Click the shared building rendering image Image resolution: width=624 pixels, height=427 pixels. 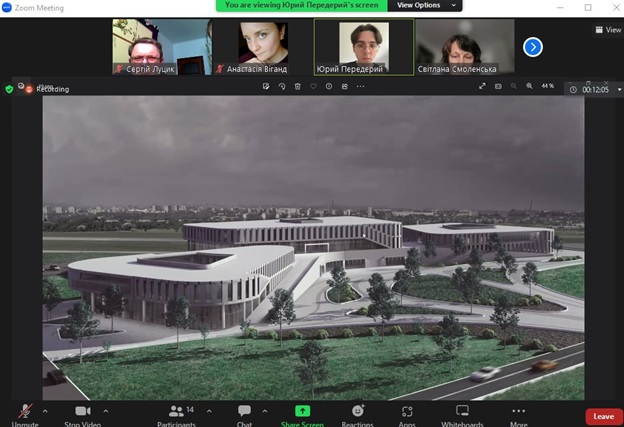314,248
